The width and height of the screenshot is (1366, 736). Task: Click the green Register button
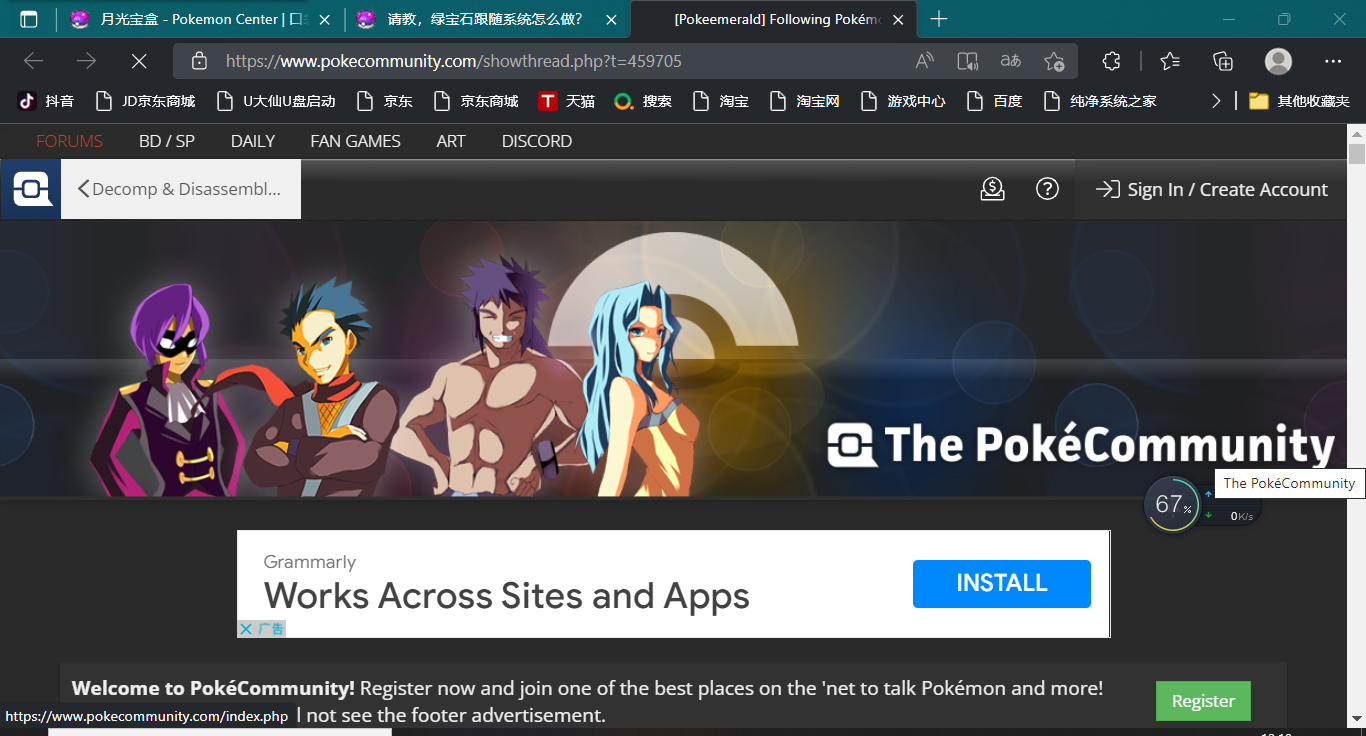[x=1203, y=701]
